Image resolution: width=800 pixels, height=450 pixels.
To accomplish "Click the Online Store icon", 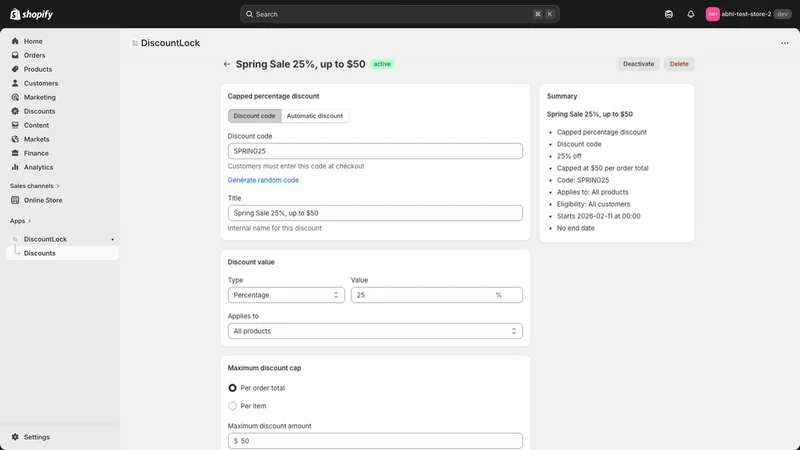I will click(x=15, y=200).
